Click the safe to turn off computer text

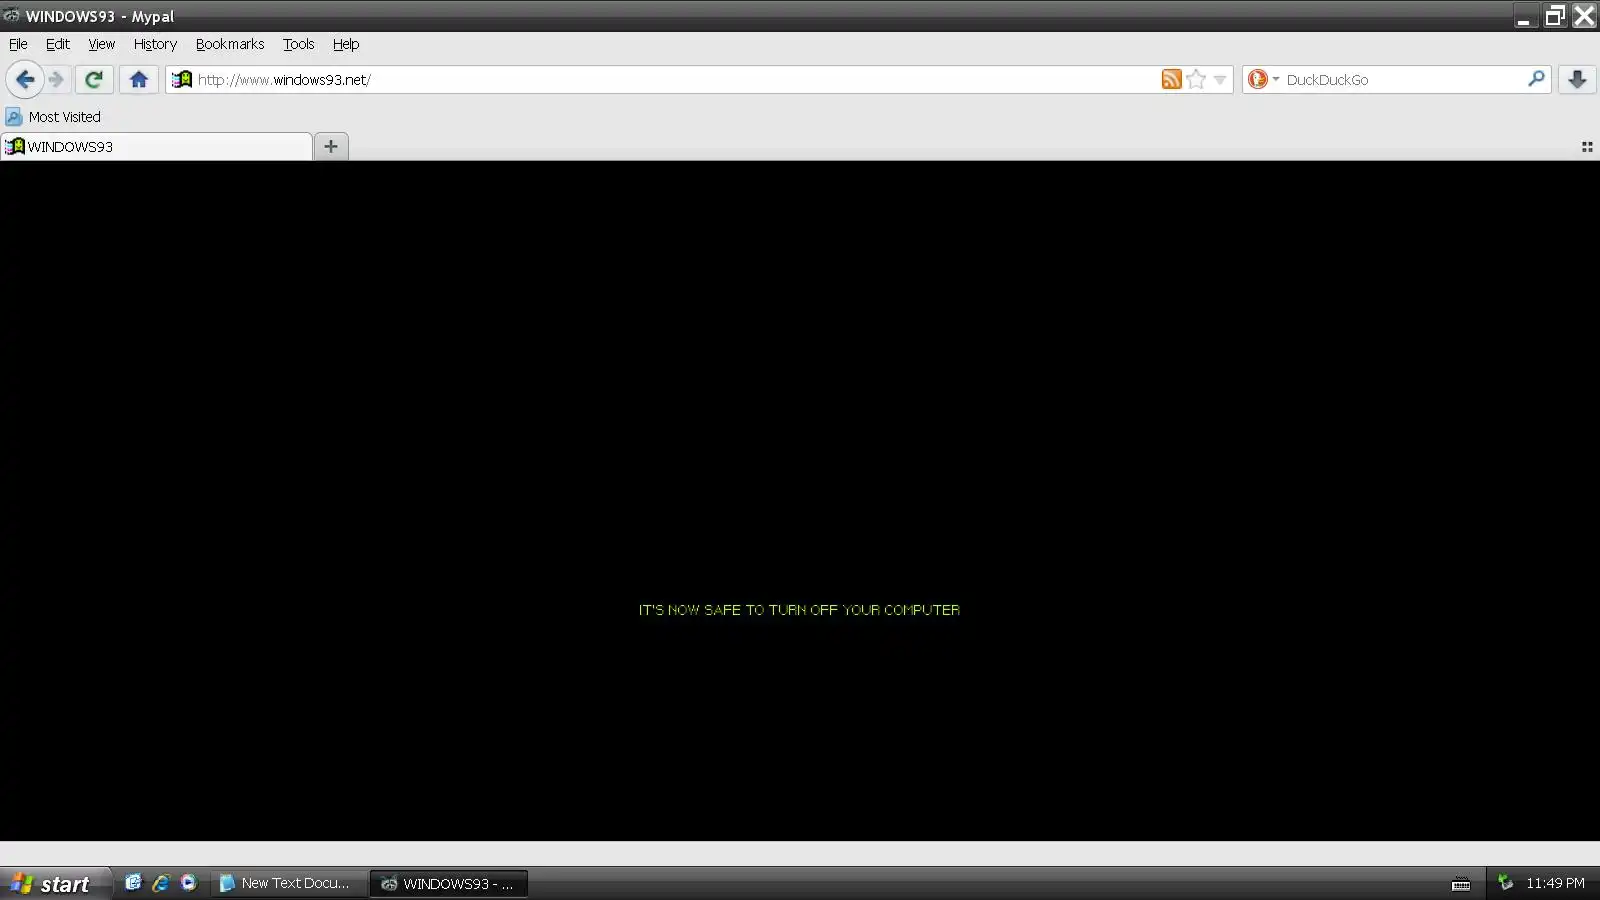click(799, 610)
